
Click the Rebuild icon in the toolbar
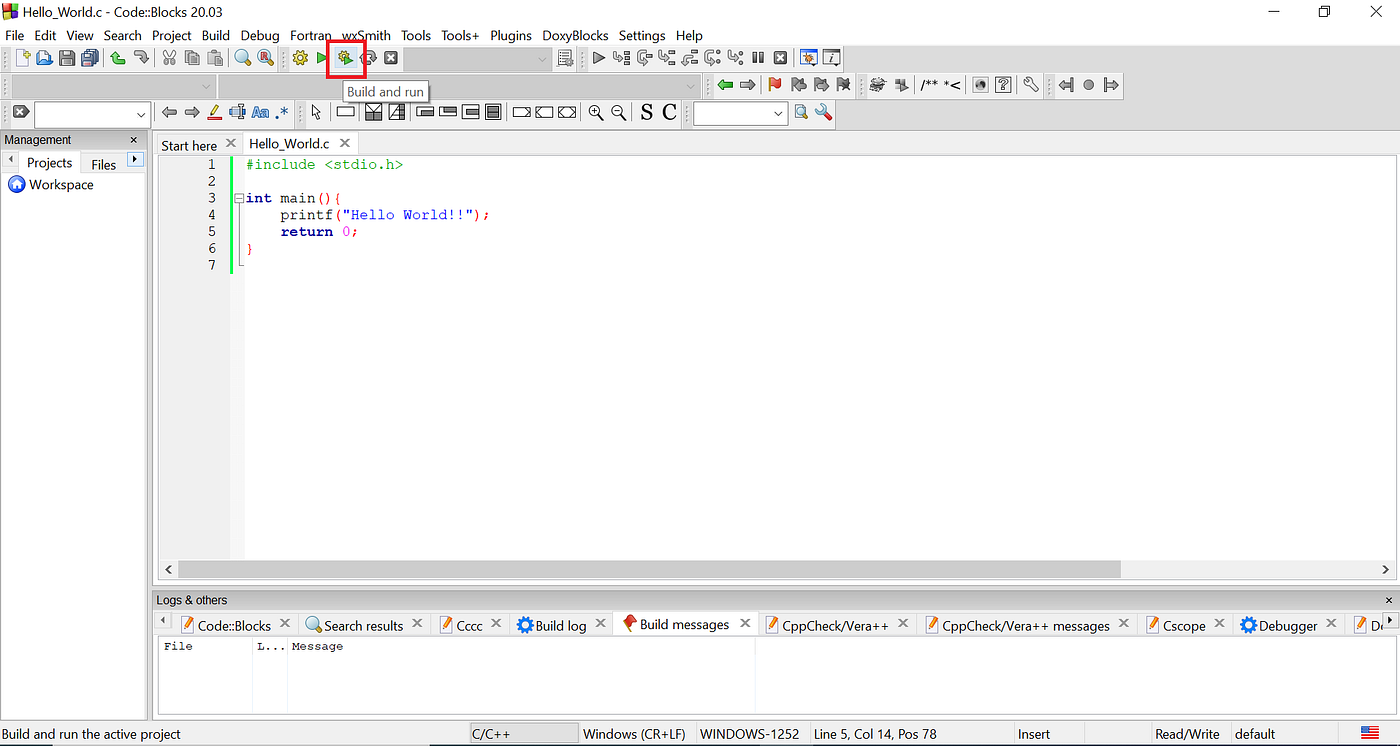pos(368,58)
